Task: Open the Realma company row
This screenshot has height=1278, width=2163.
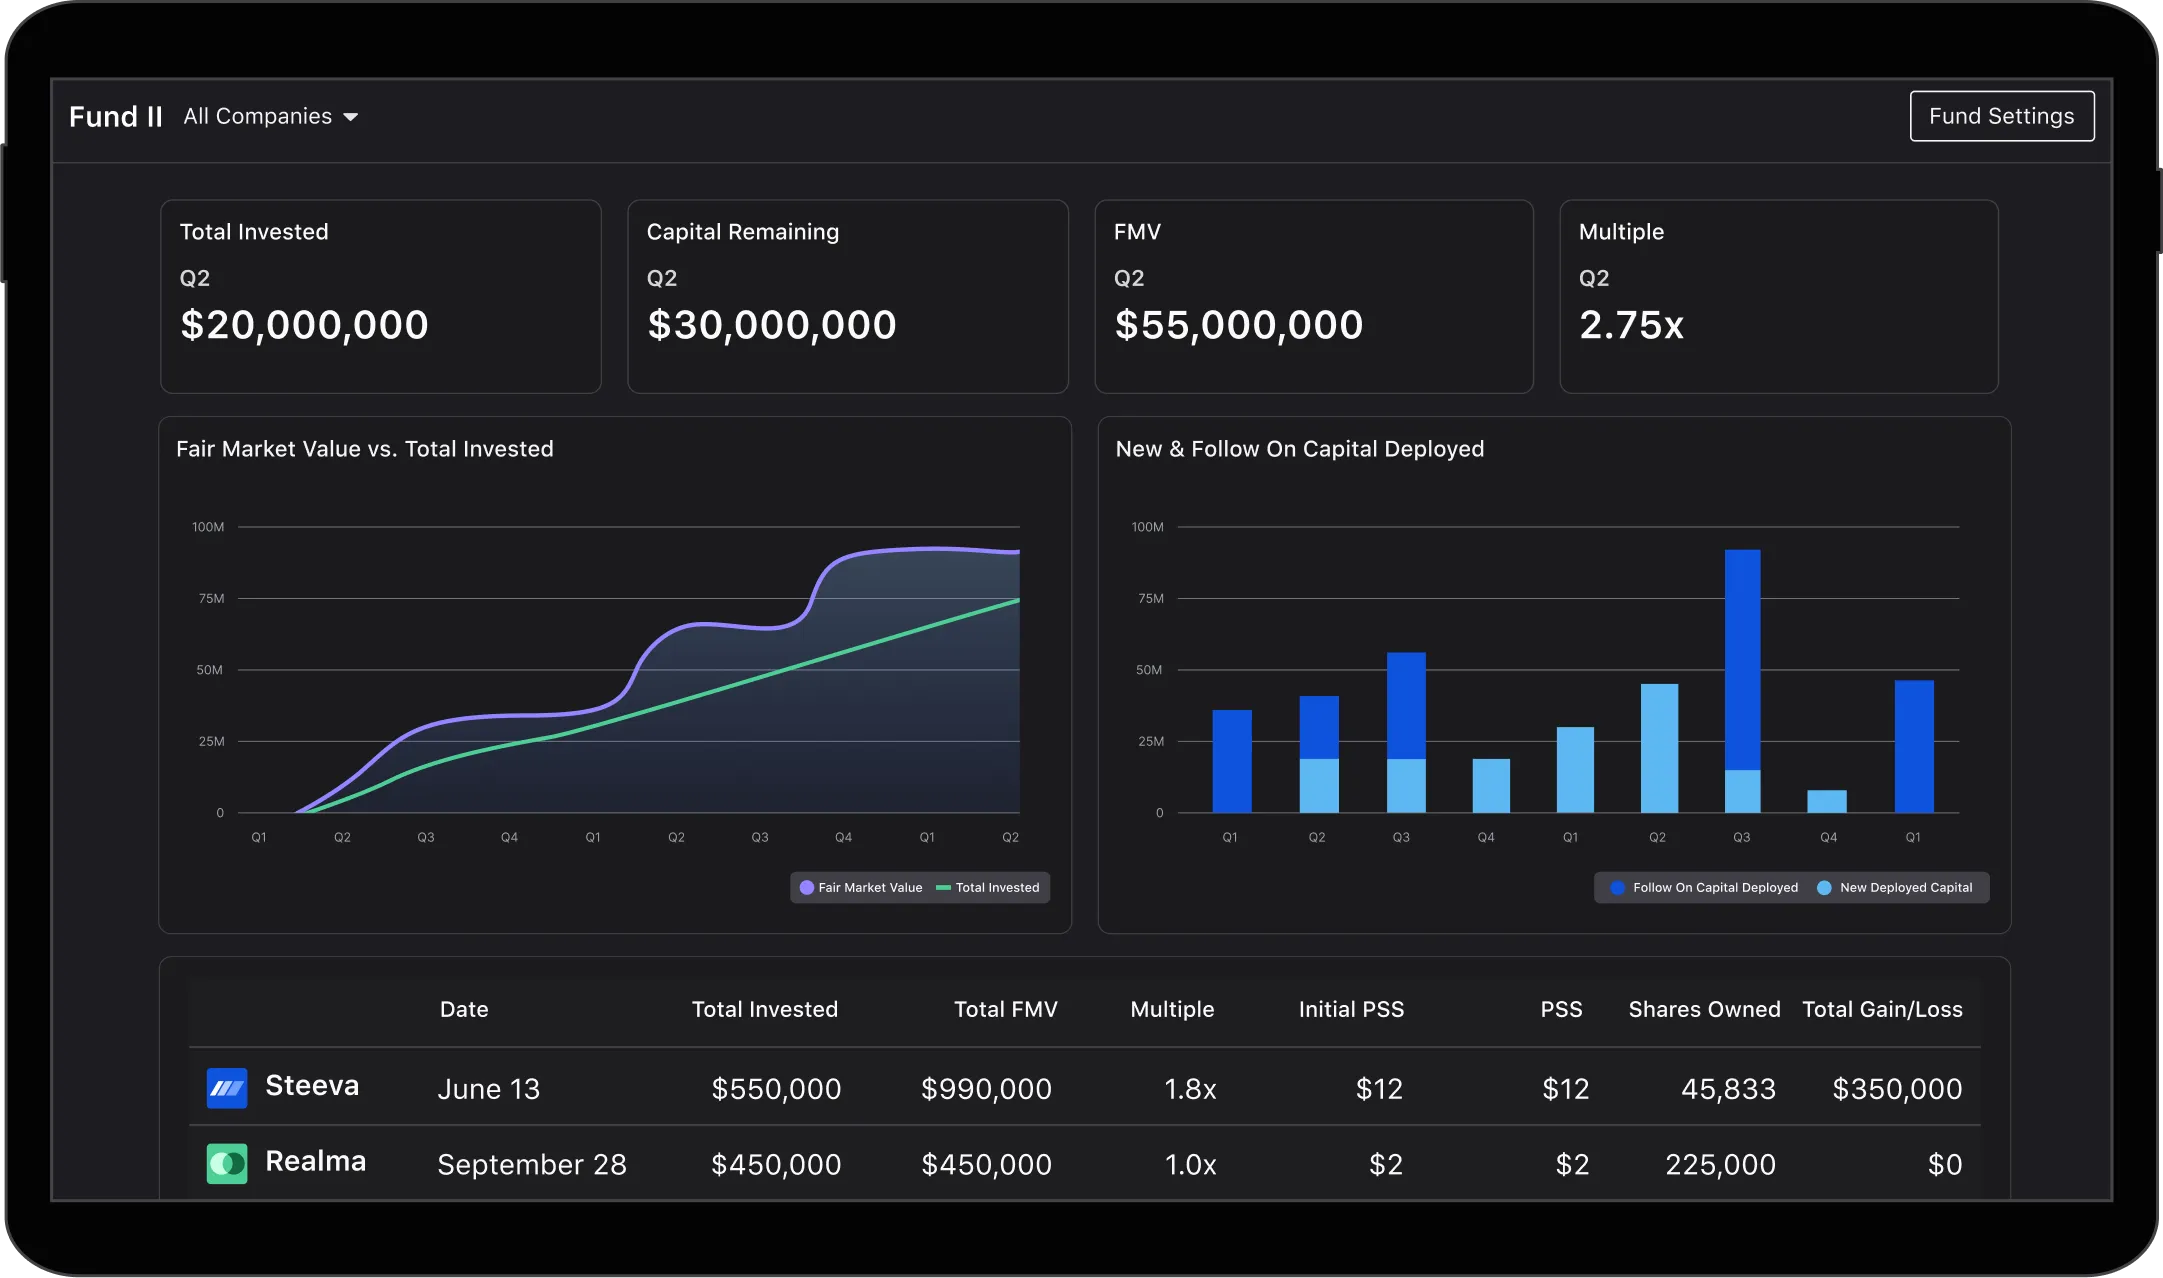Action: click(x=1084, y=1163)
